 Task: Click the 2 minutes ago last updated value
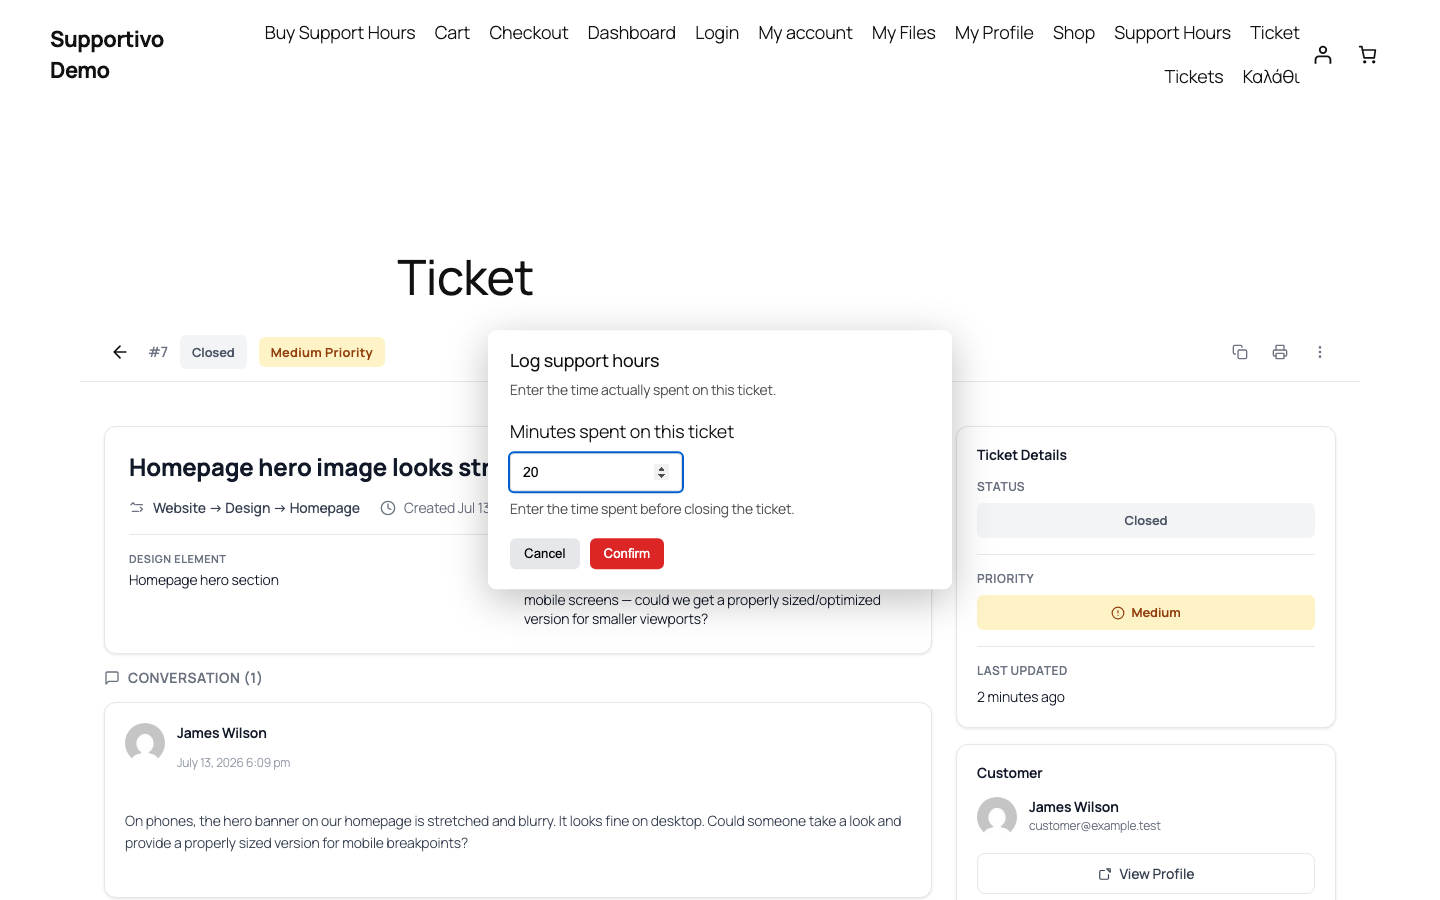pos(1021,697)
